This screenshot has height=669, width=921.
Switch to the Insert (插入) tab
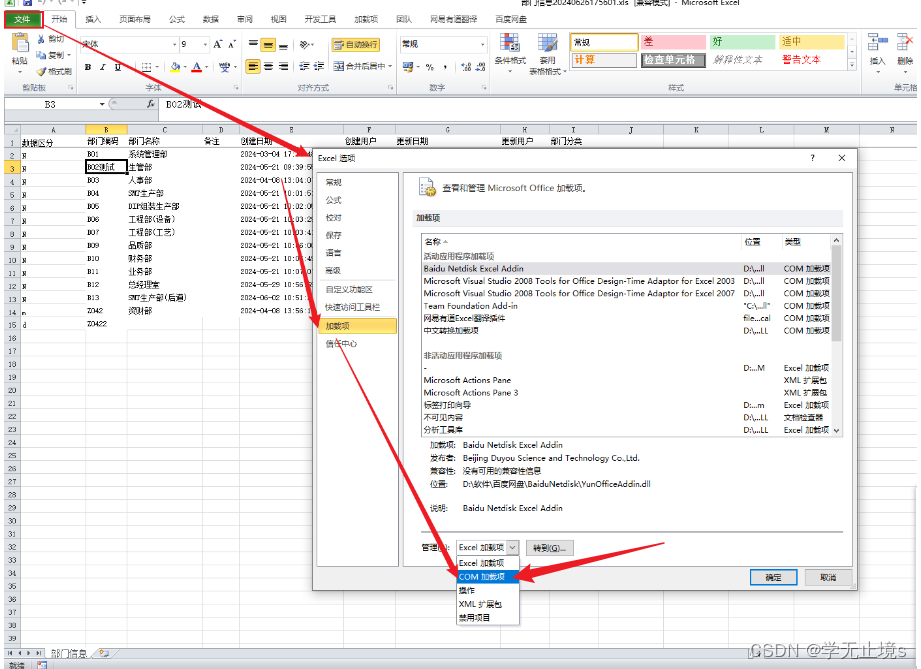(x=93, y=19)
